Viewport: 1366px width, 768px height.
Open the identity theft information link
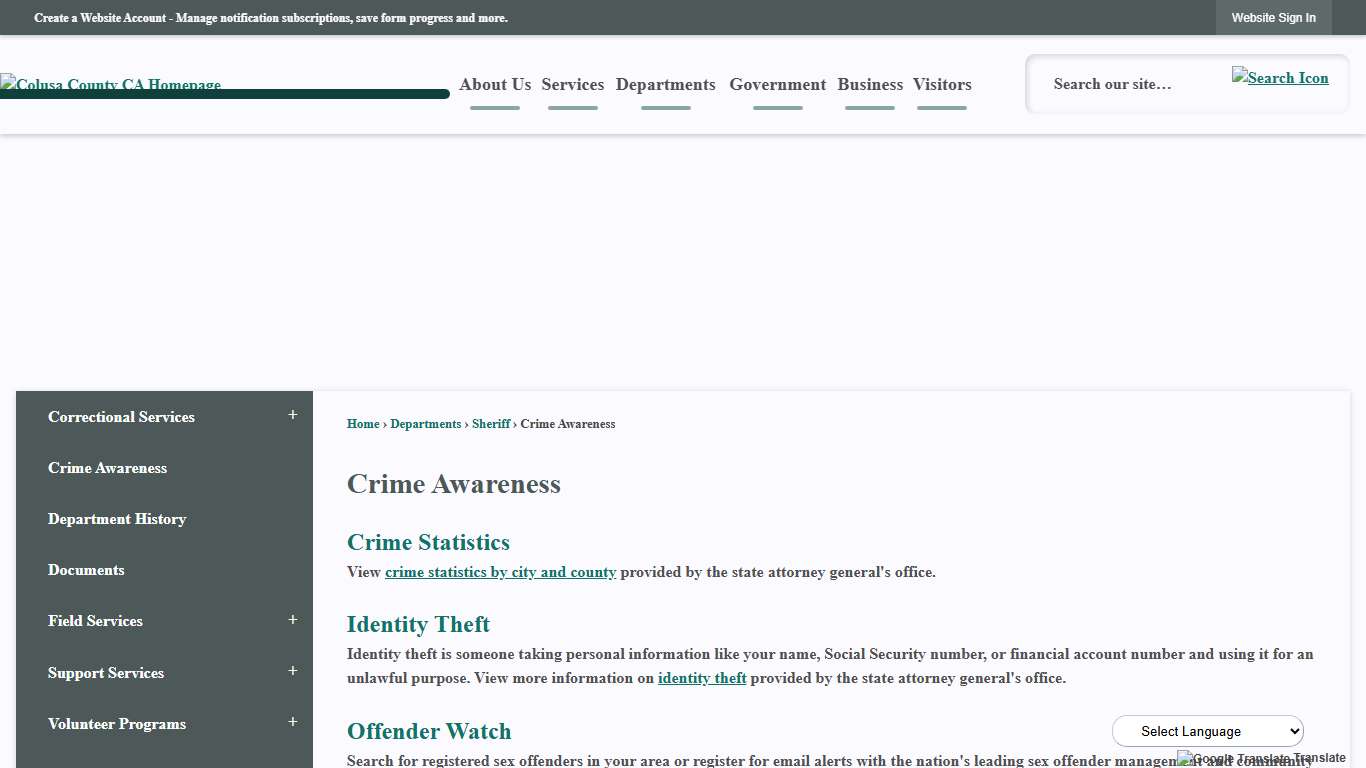pos(702,678)
